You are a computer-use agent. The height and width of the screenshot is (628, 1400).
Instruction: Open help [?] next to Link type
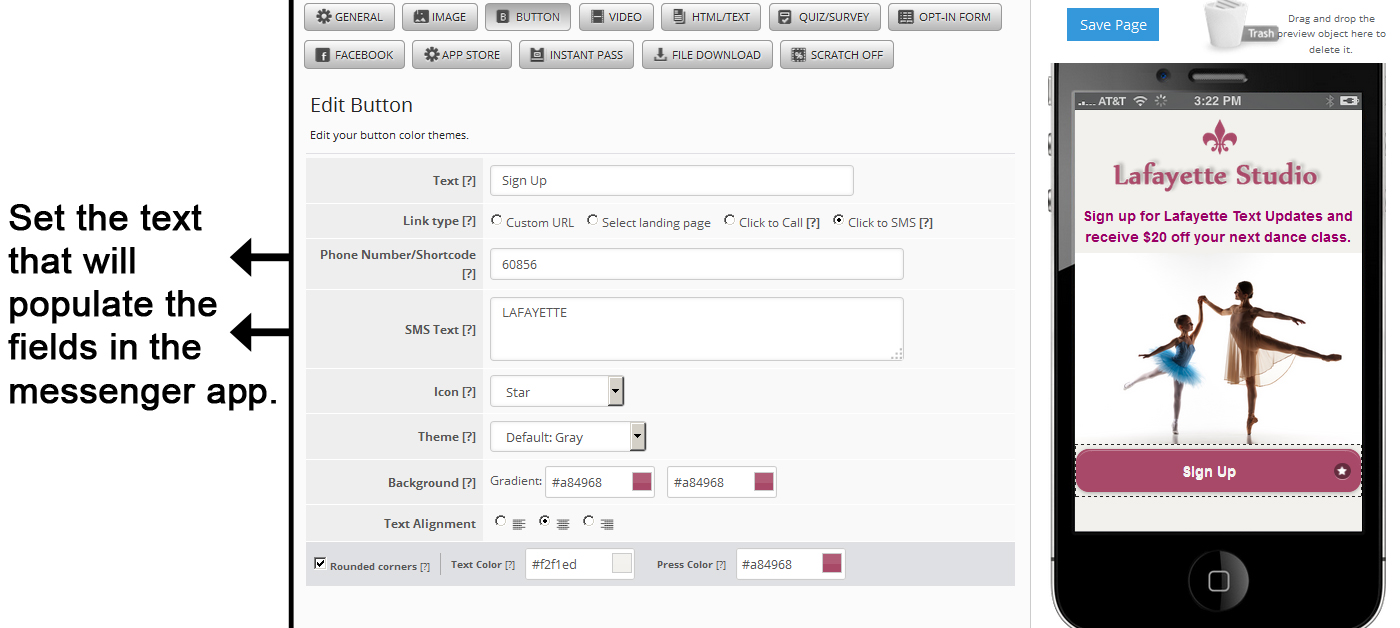tap(469, 221)
